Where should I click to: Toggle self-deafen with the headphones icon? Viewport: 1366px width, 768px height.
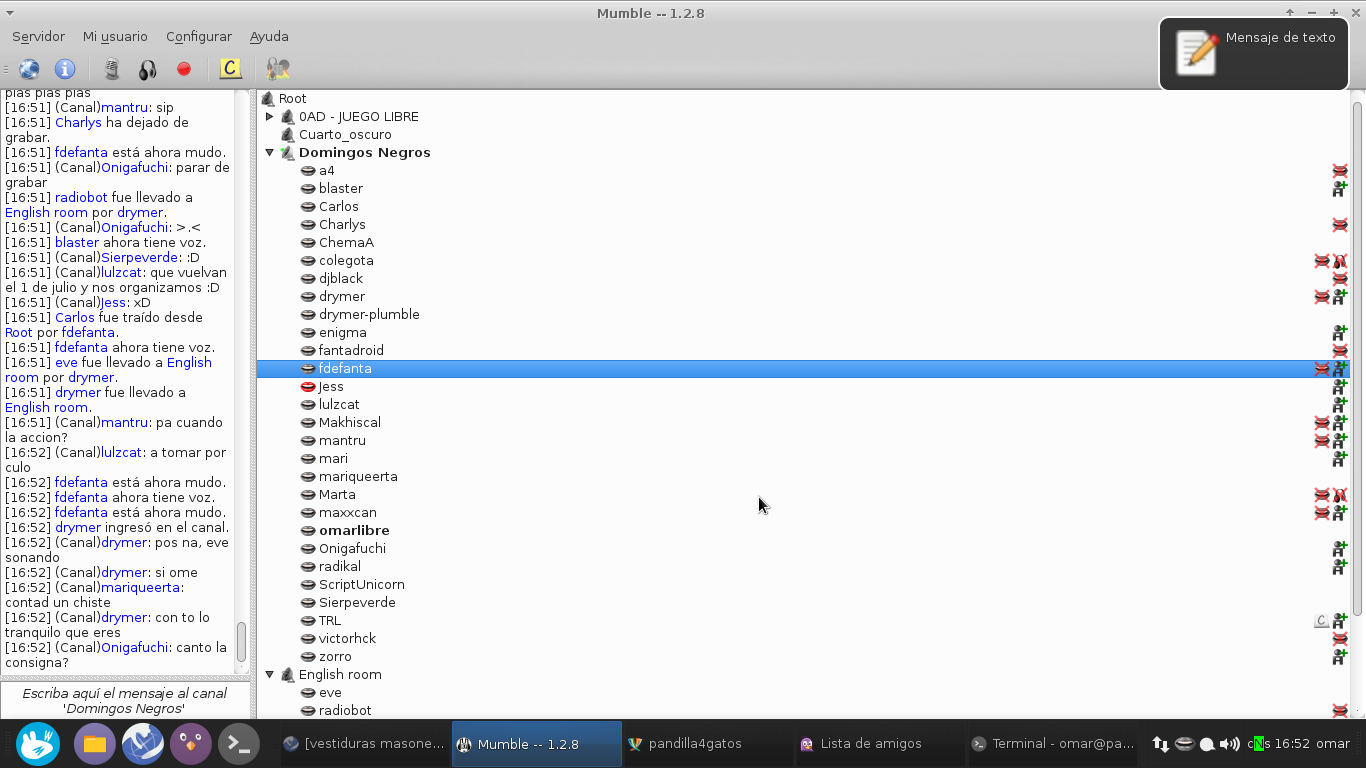pyautogui.click(x=148, y=69)
